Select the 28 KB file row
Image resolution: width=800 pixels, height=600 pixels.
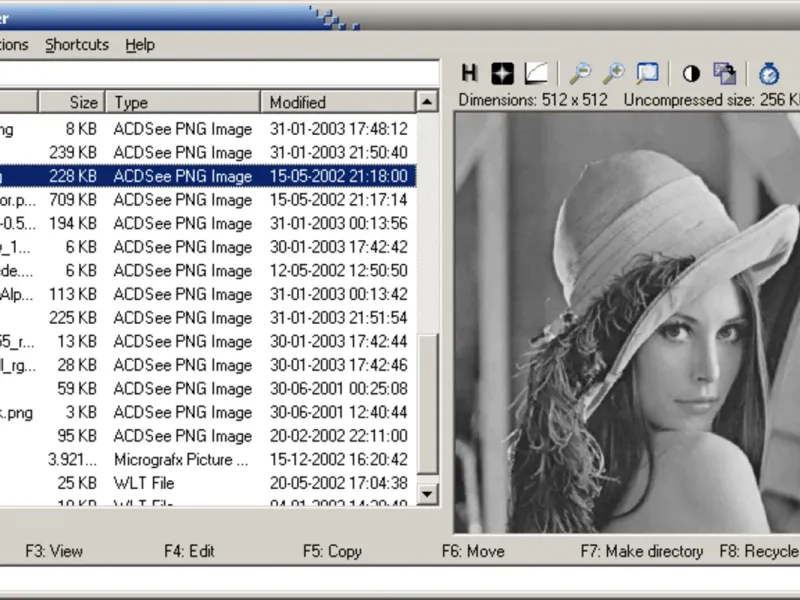(208, 365)
